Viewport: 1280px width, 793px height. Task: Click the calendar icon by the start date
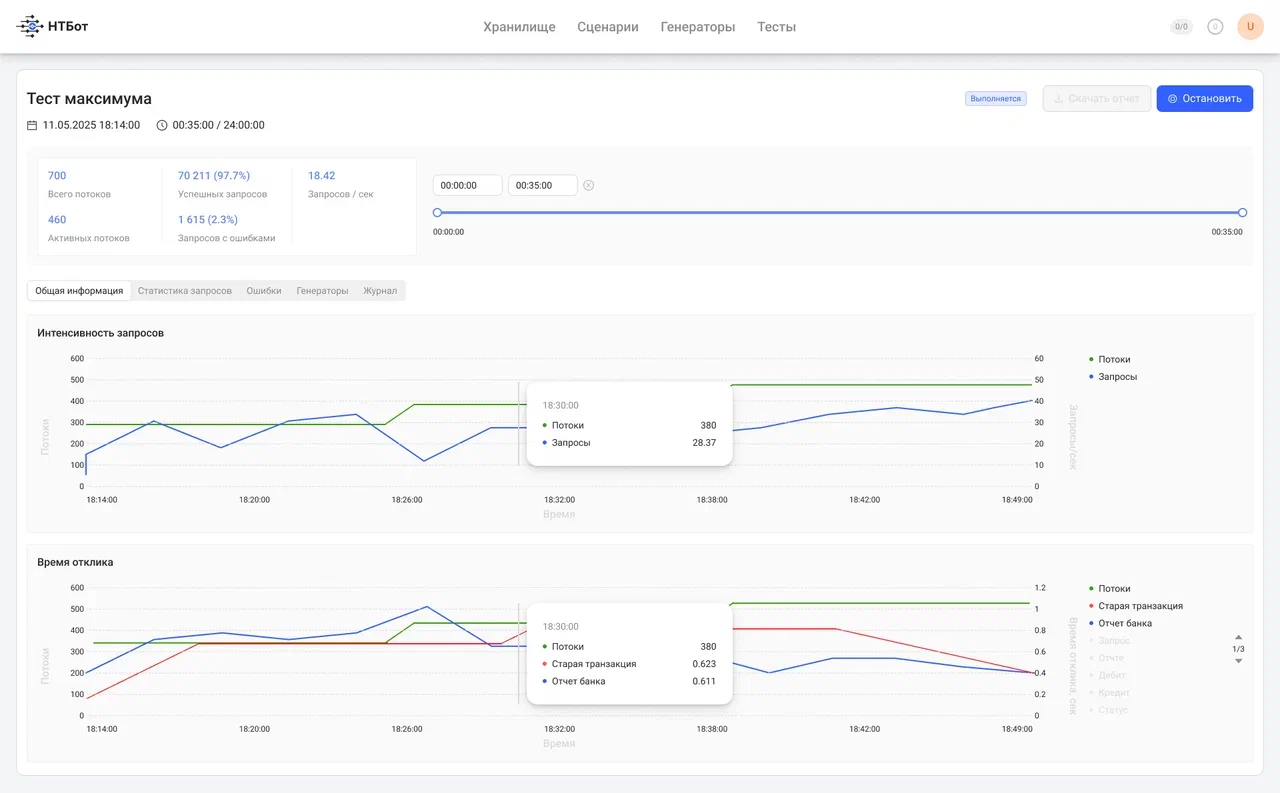click(x=32, y=125)
